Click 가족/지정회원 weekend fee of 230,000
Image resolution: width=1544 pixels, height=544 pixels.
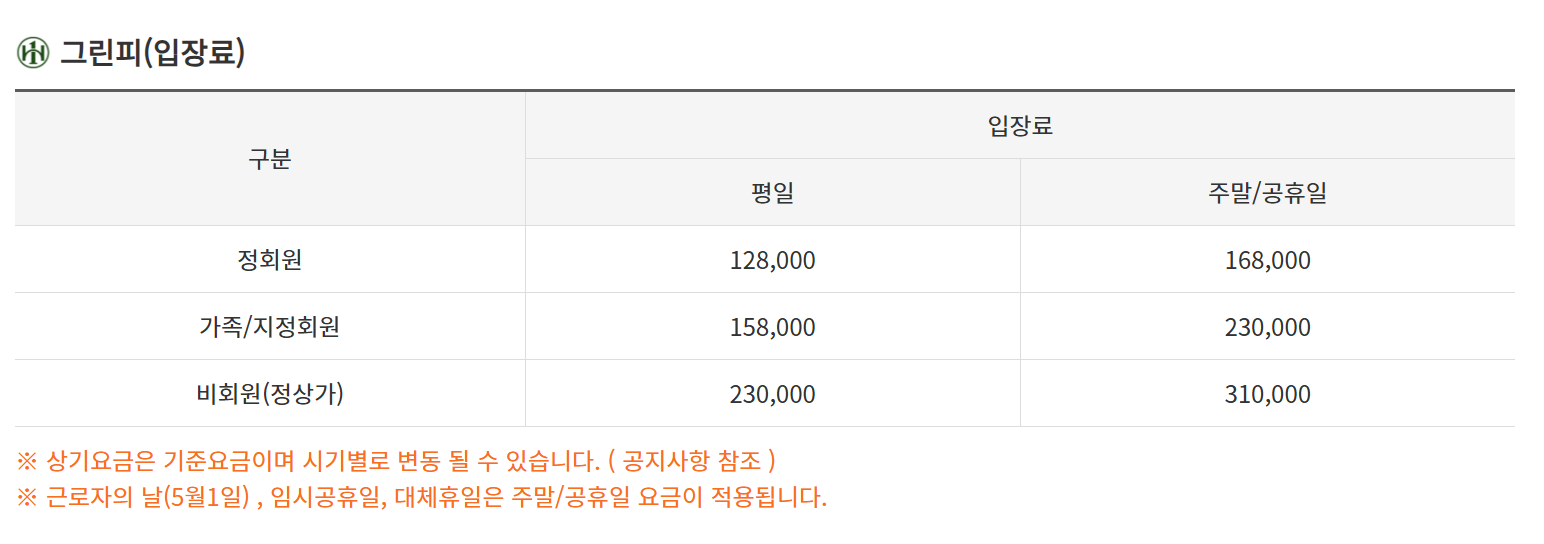pos(1267,328)
